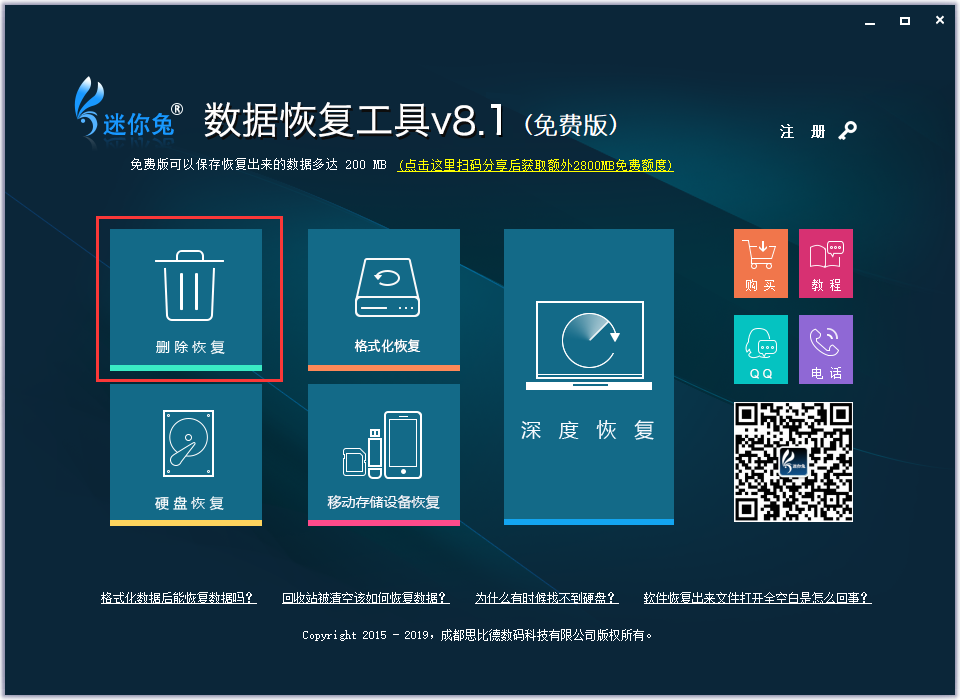Click the 电话 phone tile
The height and width of the screenshot is (700, 960).
pyautogui.click(x=826, y=350)
